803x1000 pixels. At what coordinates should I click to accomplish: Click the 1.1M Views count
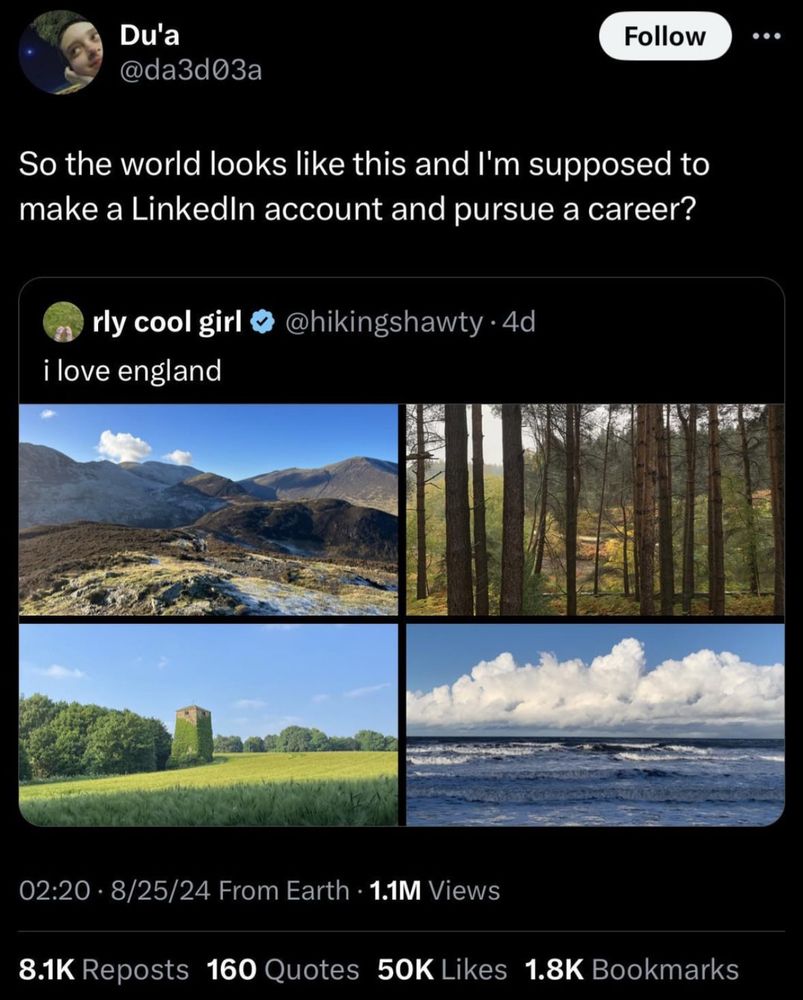436,889
